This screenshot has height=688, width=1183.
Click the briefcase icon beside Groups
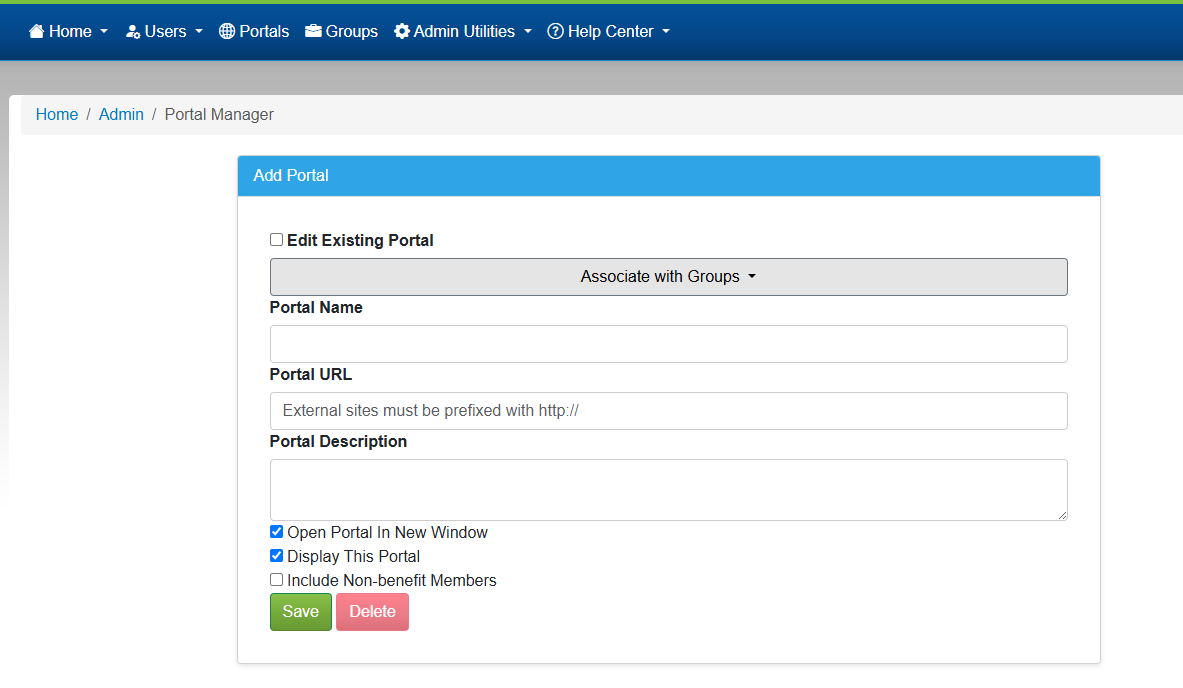click(x=314, y=32)
